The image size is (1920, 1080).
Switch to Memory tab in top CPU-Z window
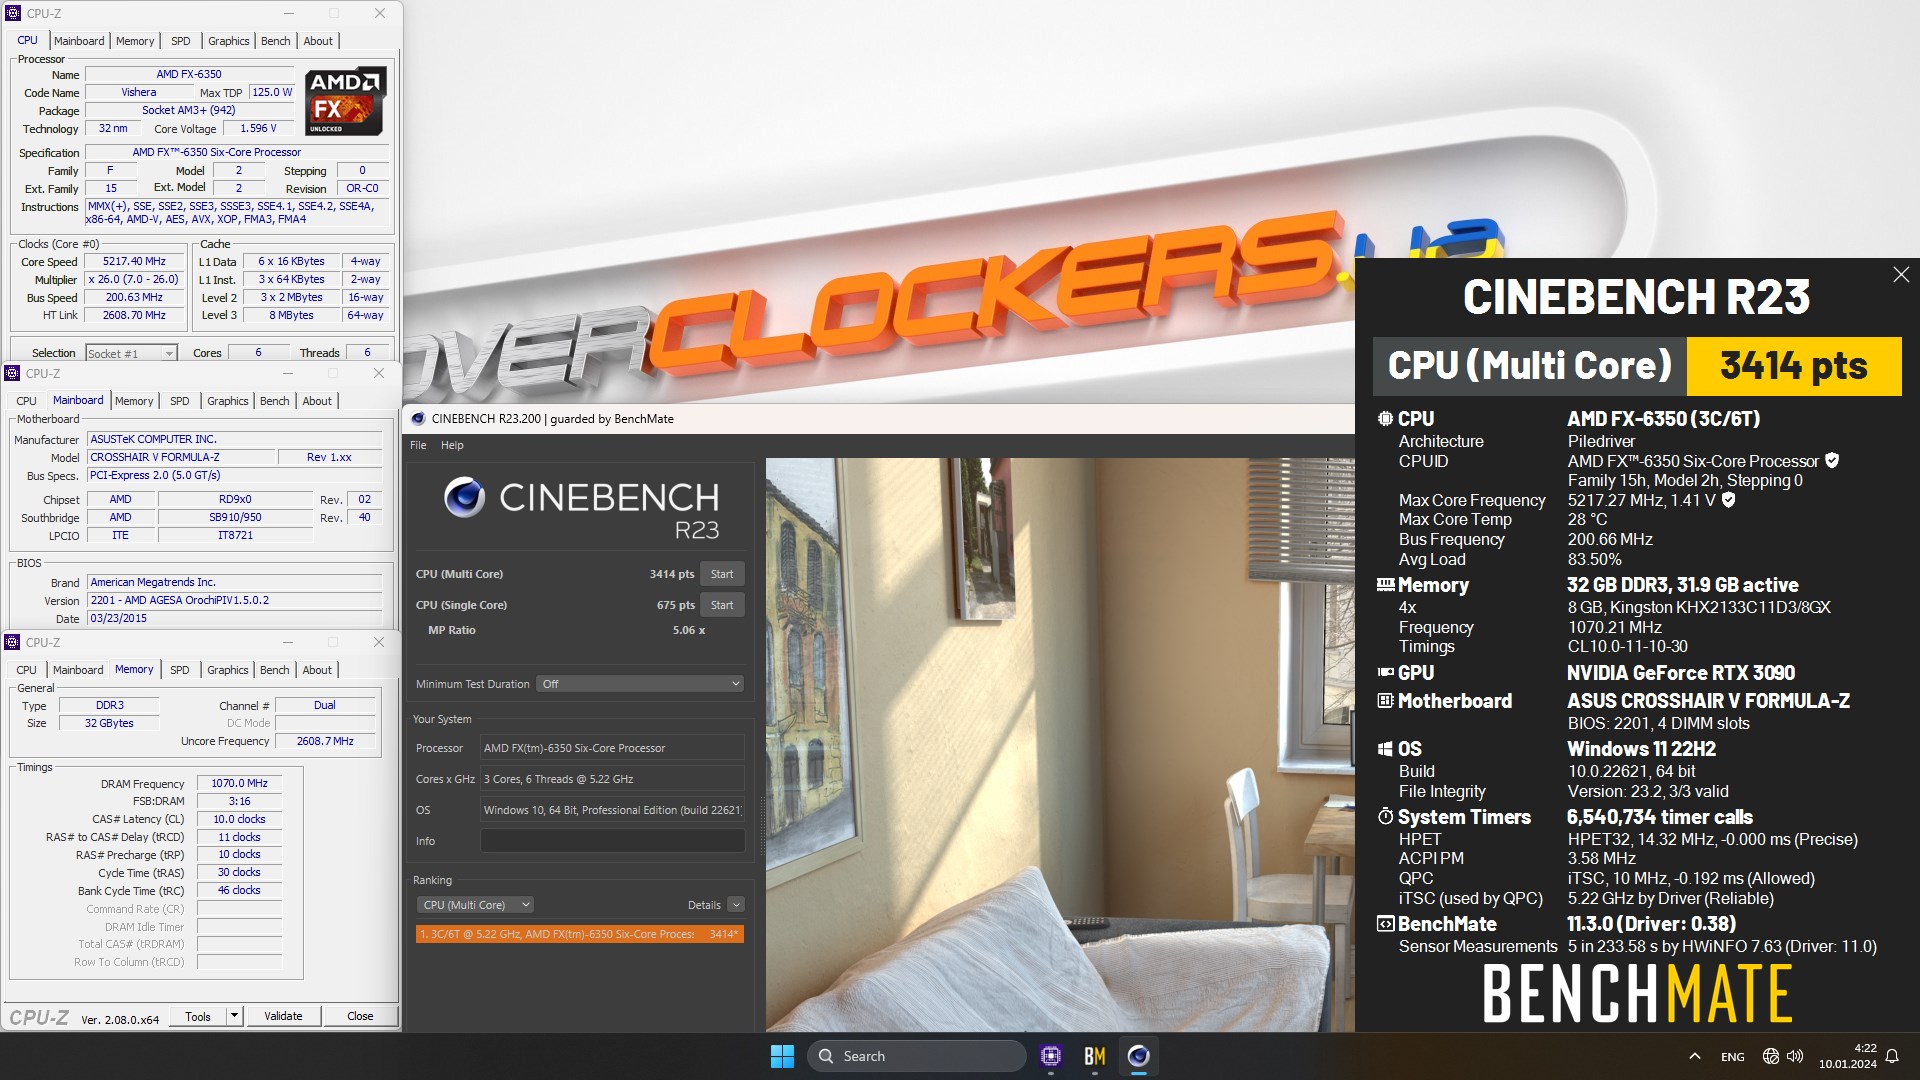135,41
